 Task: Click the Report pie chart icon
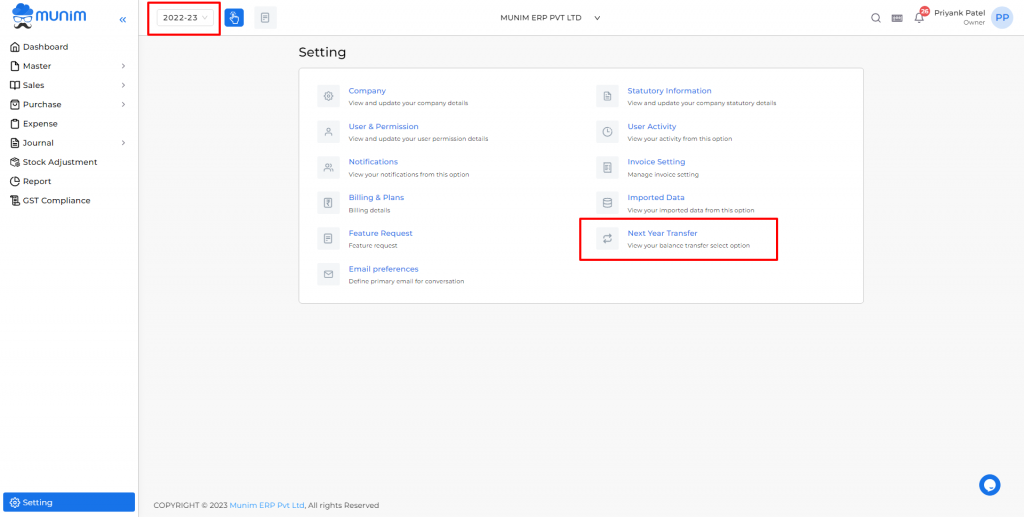pyautogui.click(x=15, y=181)
